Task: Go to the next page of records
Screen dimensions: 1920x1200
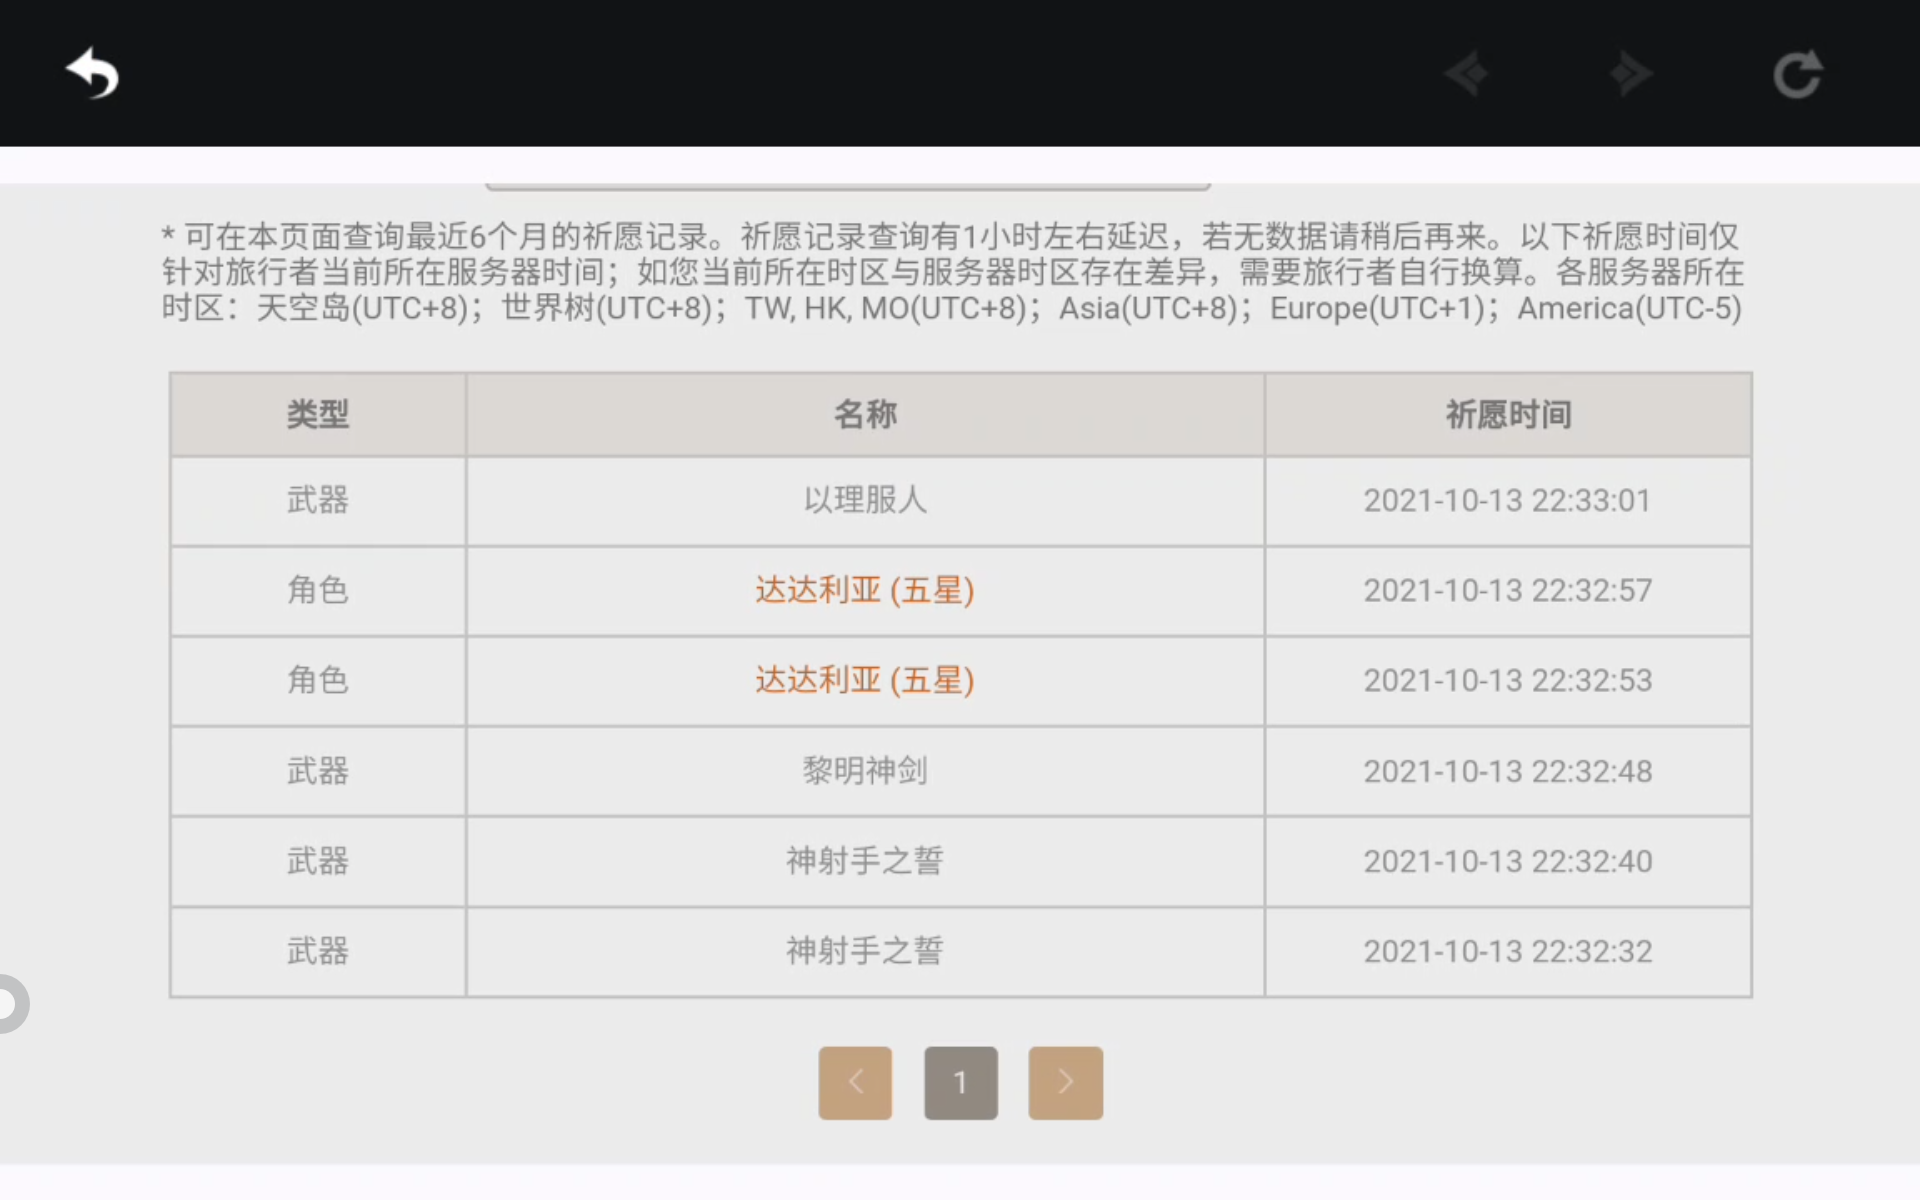Action: pos(1065,1082)
